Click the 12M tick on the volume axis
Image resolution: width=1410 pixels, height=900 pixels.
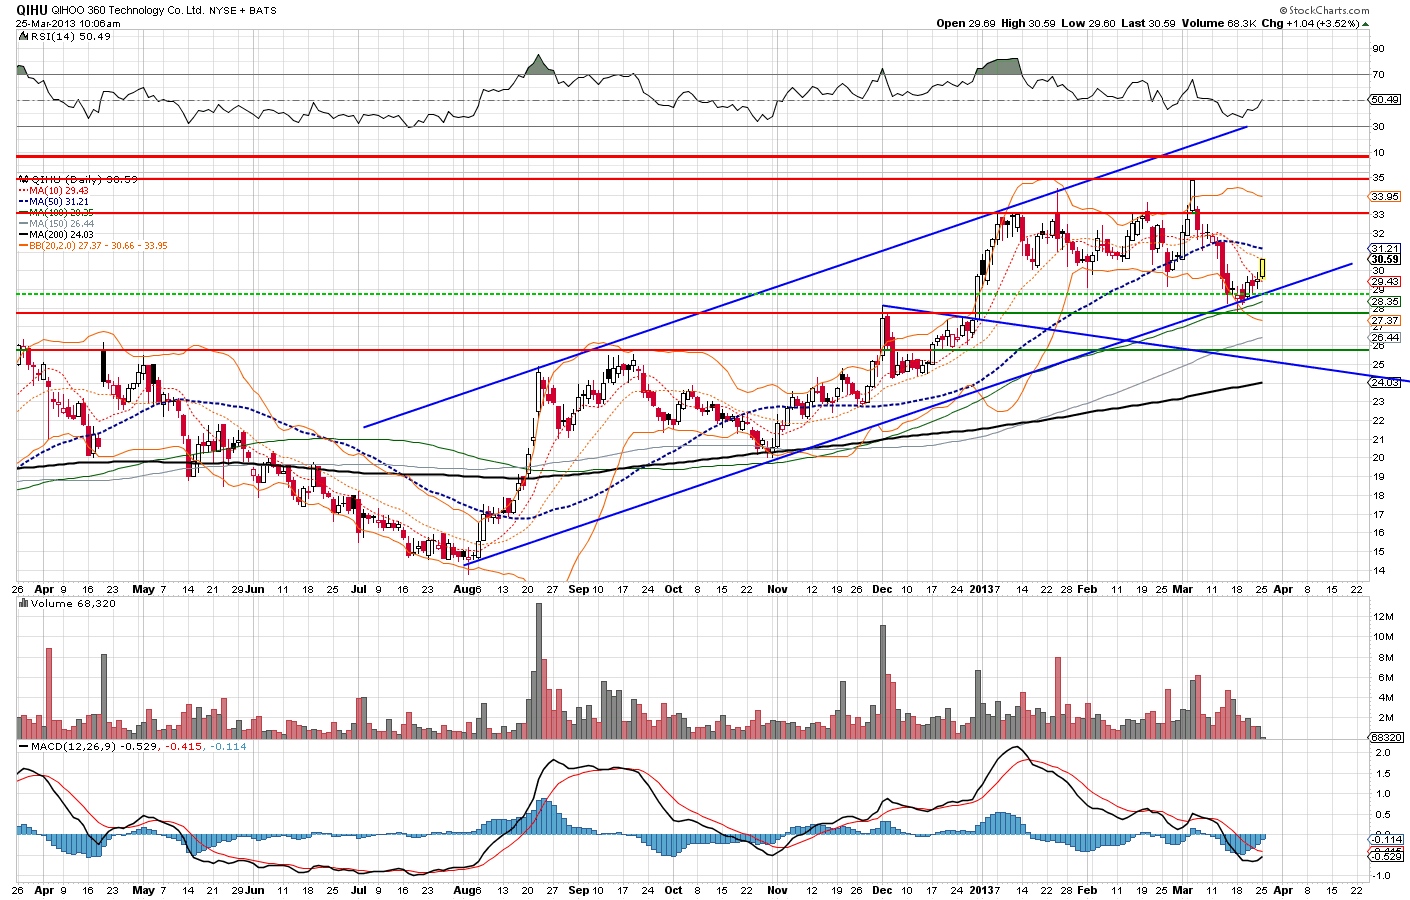pyautogui.click(x=1384, y=616)
